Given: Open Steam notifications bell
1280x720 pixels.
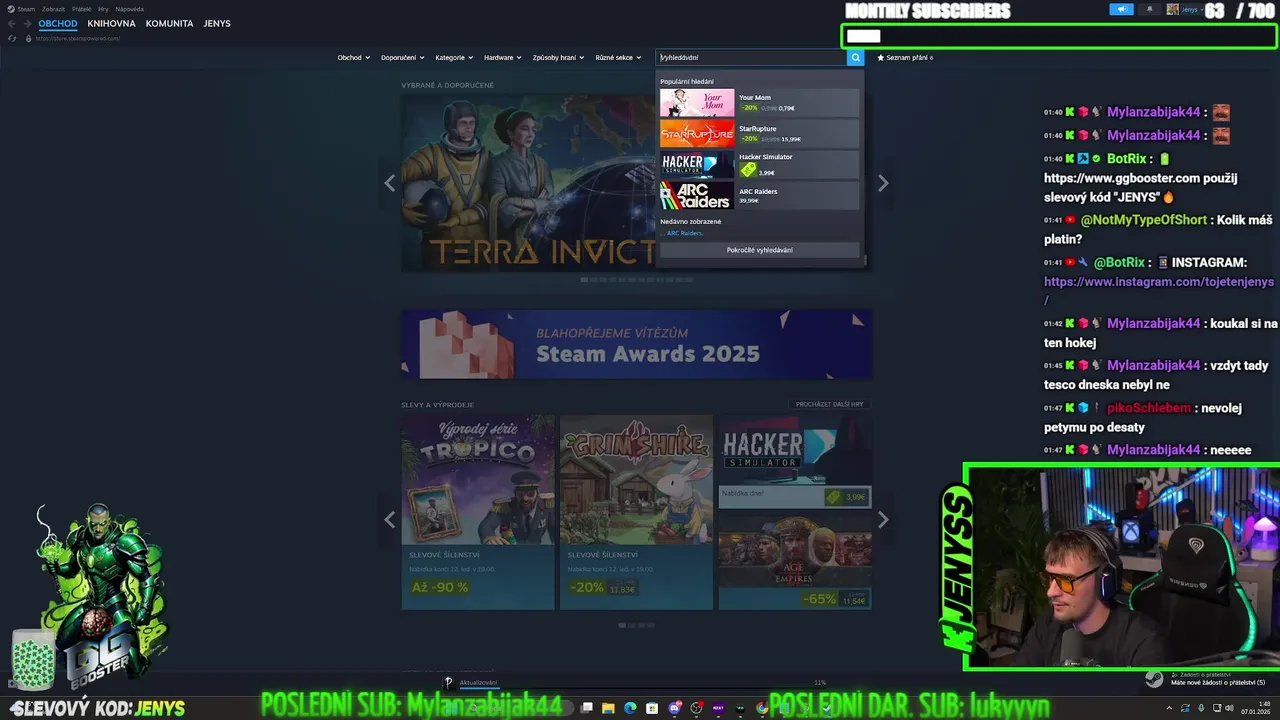Looking at the screenshot, I should point(1148,9).
